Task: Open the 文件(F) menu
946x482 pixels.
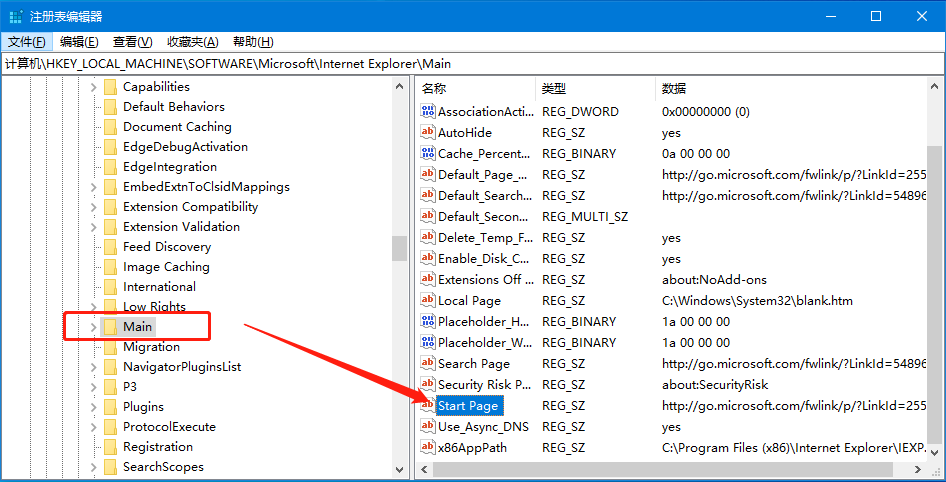Action: click(27, 42)
